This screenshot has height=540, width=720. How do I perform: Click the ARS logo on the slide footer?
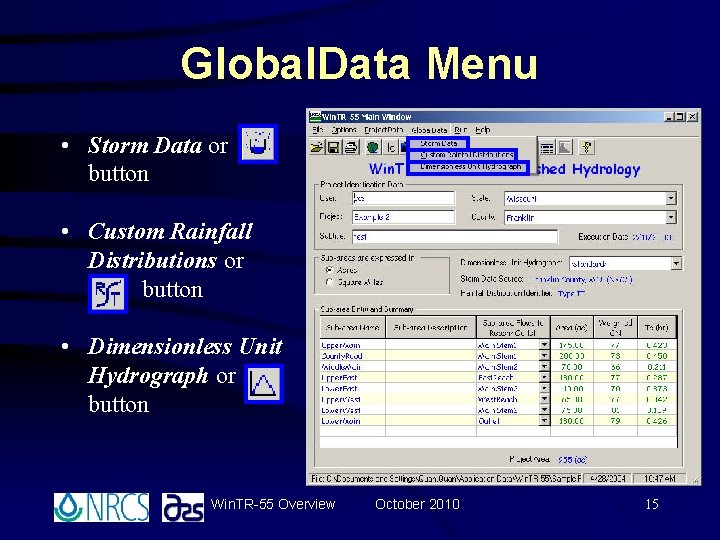tap(183, 507)
